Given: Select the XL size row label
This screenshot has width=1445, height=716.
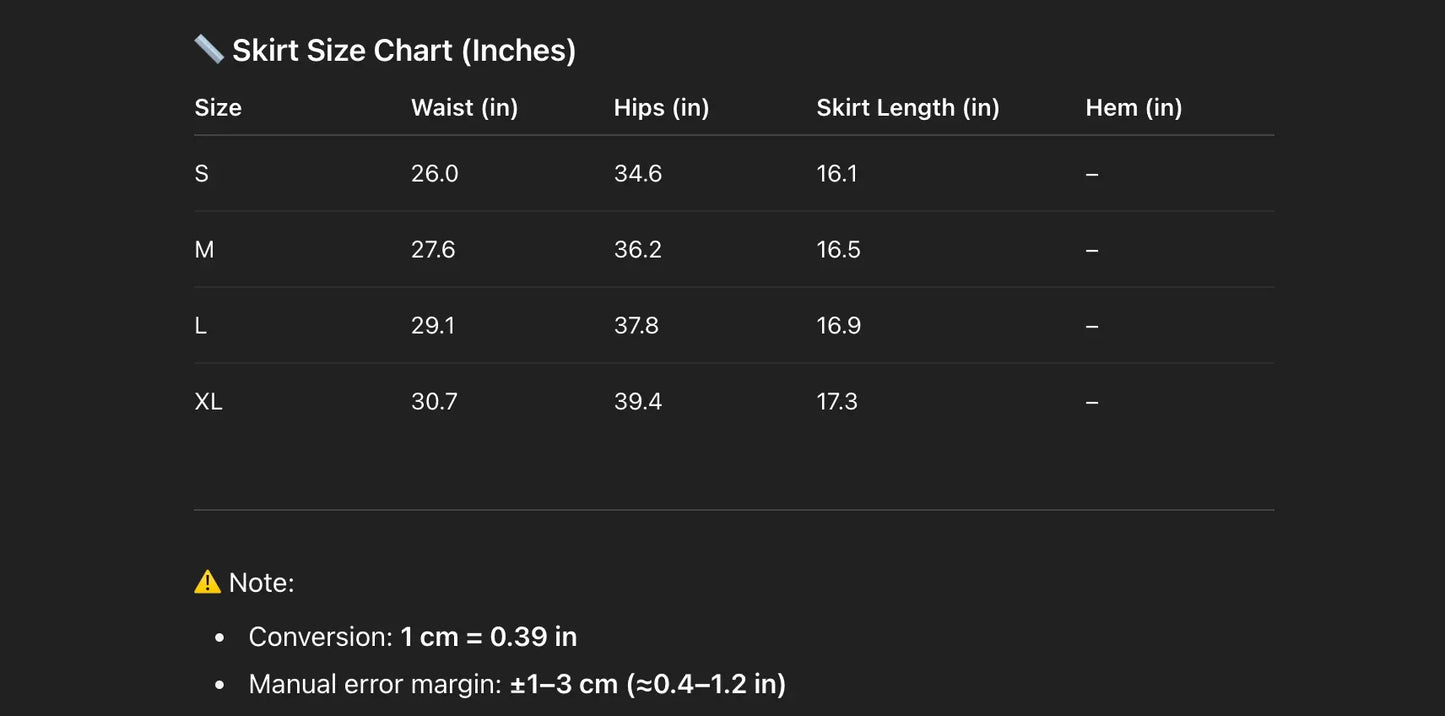Looking at the screenshot, I should (208, 402).
